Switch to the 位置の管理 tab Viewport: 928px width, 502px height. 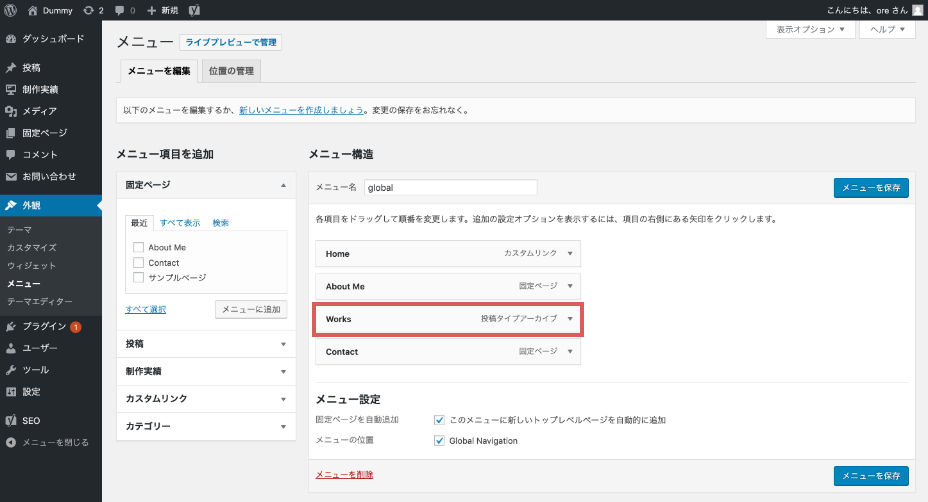click(x=231, y=71)
